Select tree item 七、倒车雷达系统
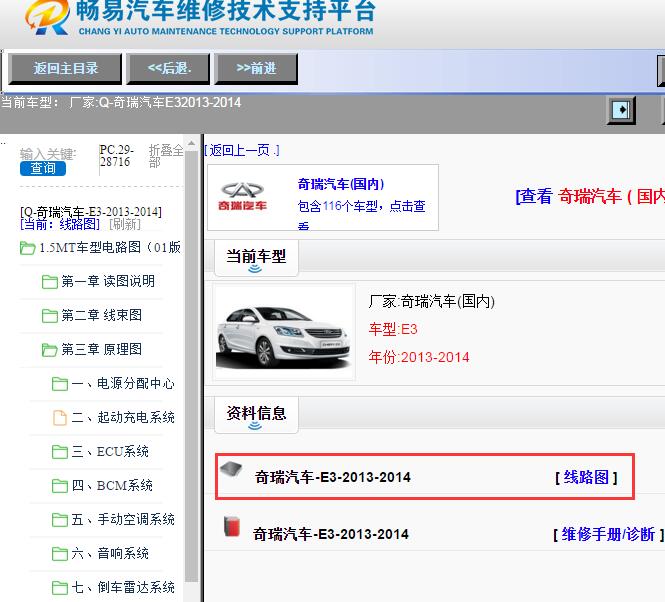The height and width of the screenshot is (602, 665). 123,587
